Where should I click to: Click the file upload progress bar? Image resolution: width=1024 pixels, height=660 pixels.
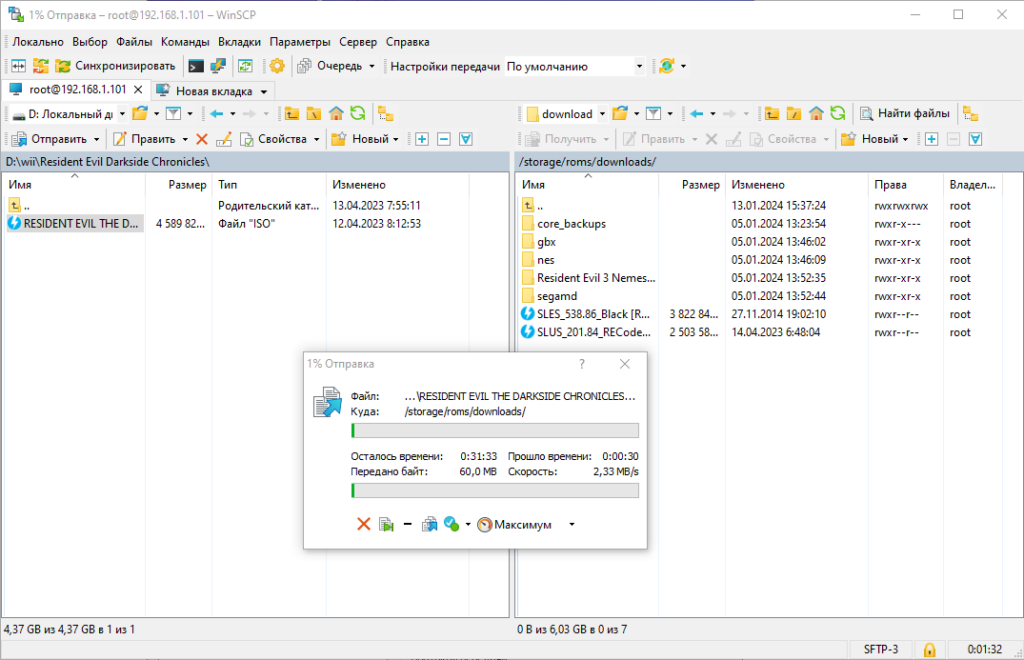coord(495,431)
